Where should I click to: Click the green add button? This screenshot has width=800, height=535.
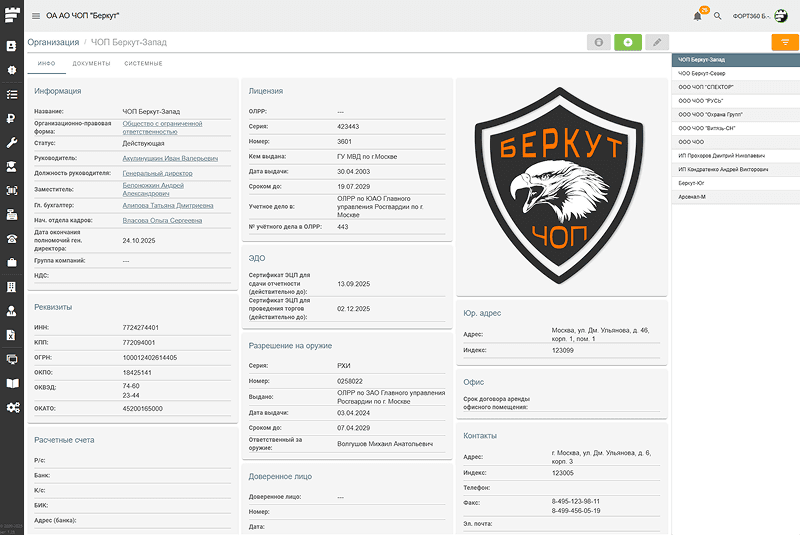(628, 42)
